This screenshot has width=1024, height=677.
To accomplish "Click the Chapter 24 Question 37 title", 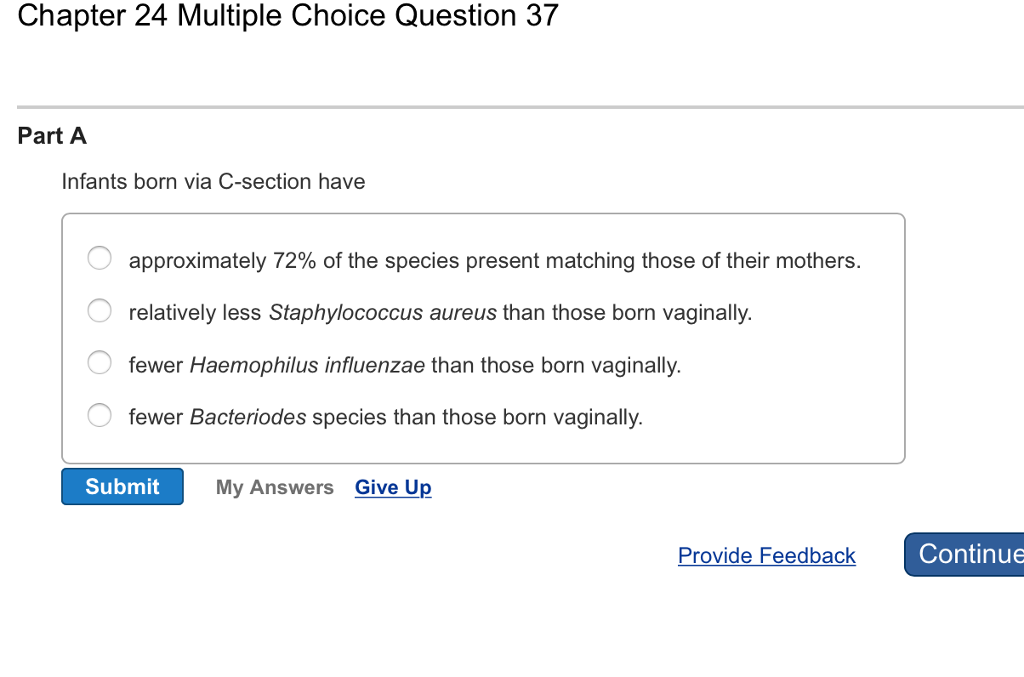I will click(x=285, y=16).
